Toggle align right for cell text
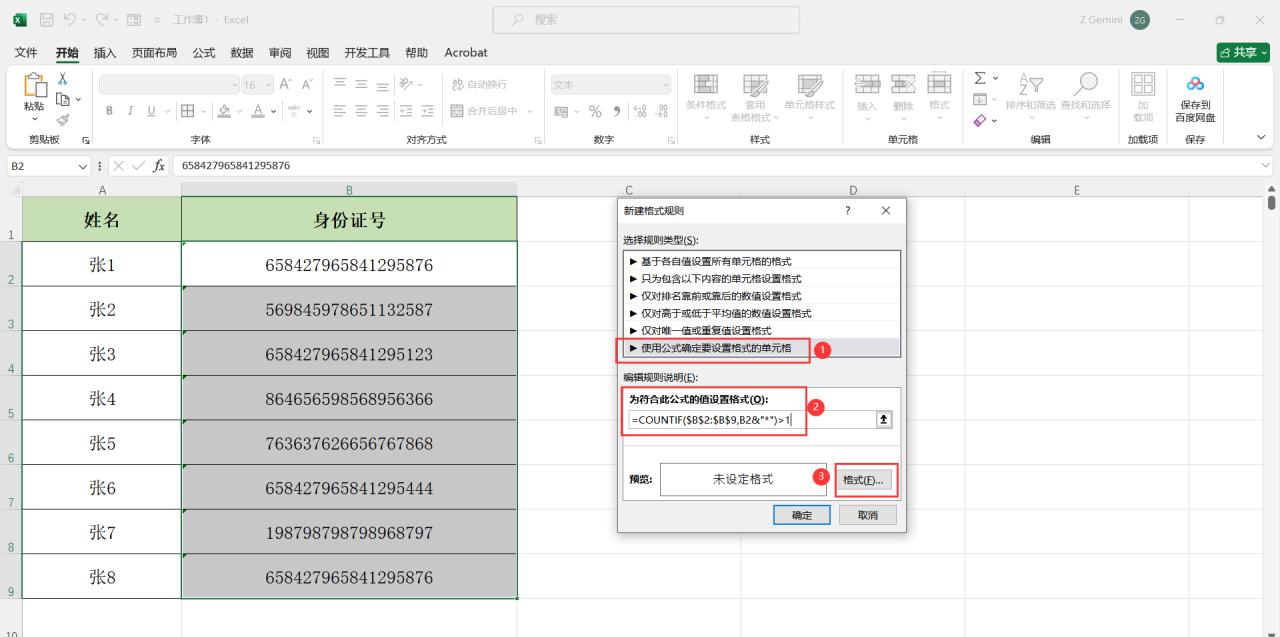The width and height of the screenshot is (1280, 637). click(x=384, y=111)
